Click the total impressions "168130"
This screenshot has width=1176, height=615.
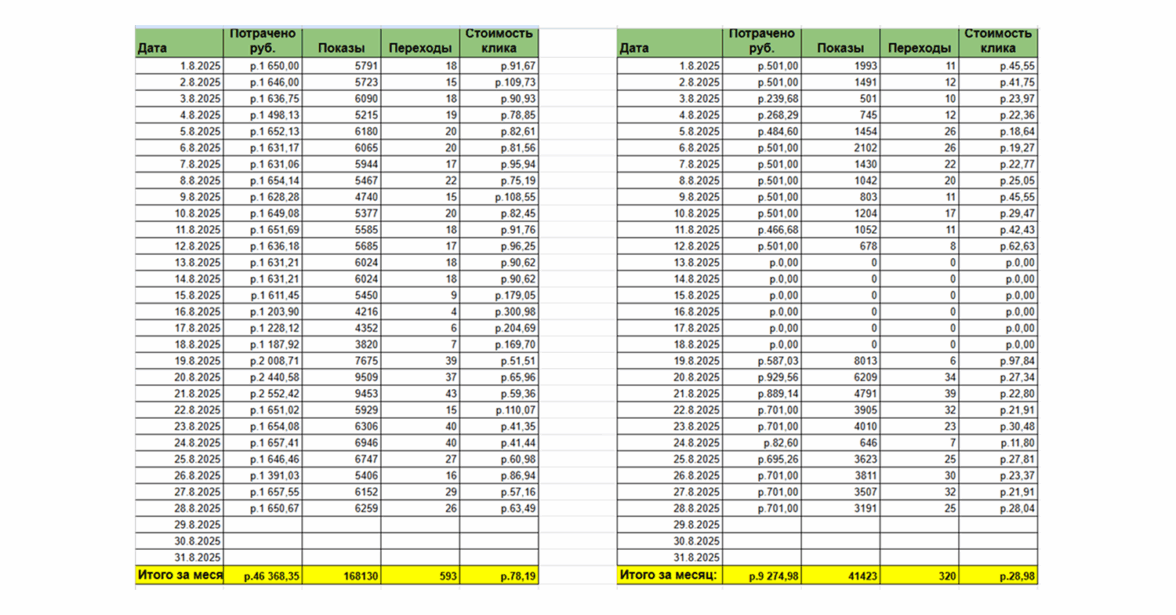pos(341,576)
